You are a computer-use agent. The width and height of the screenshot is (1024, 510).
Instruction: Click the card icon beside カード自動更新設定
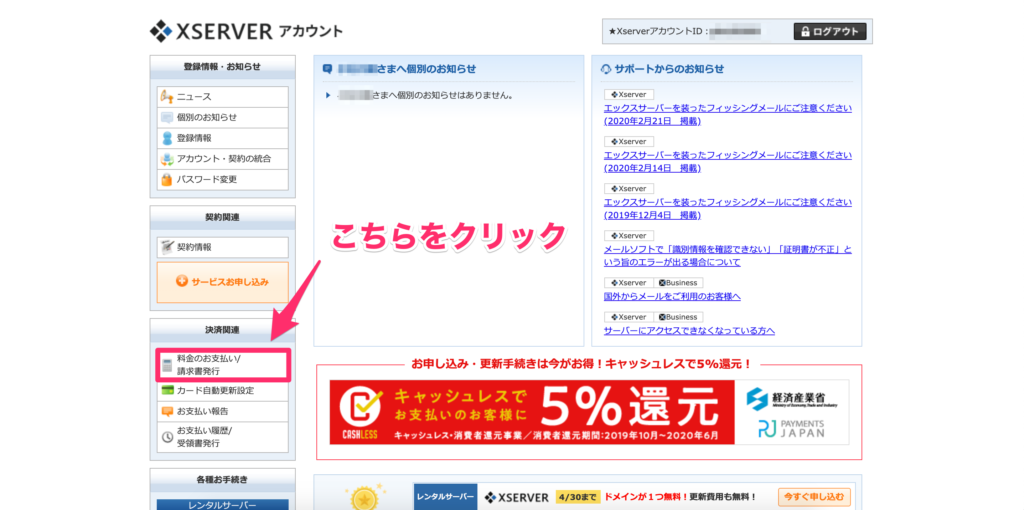(x=167, y=390)
